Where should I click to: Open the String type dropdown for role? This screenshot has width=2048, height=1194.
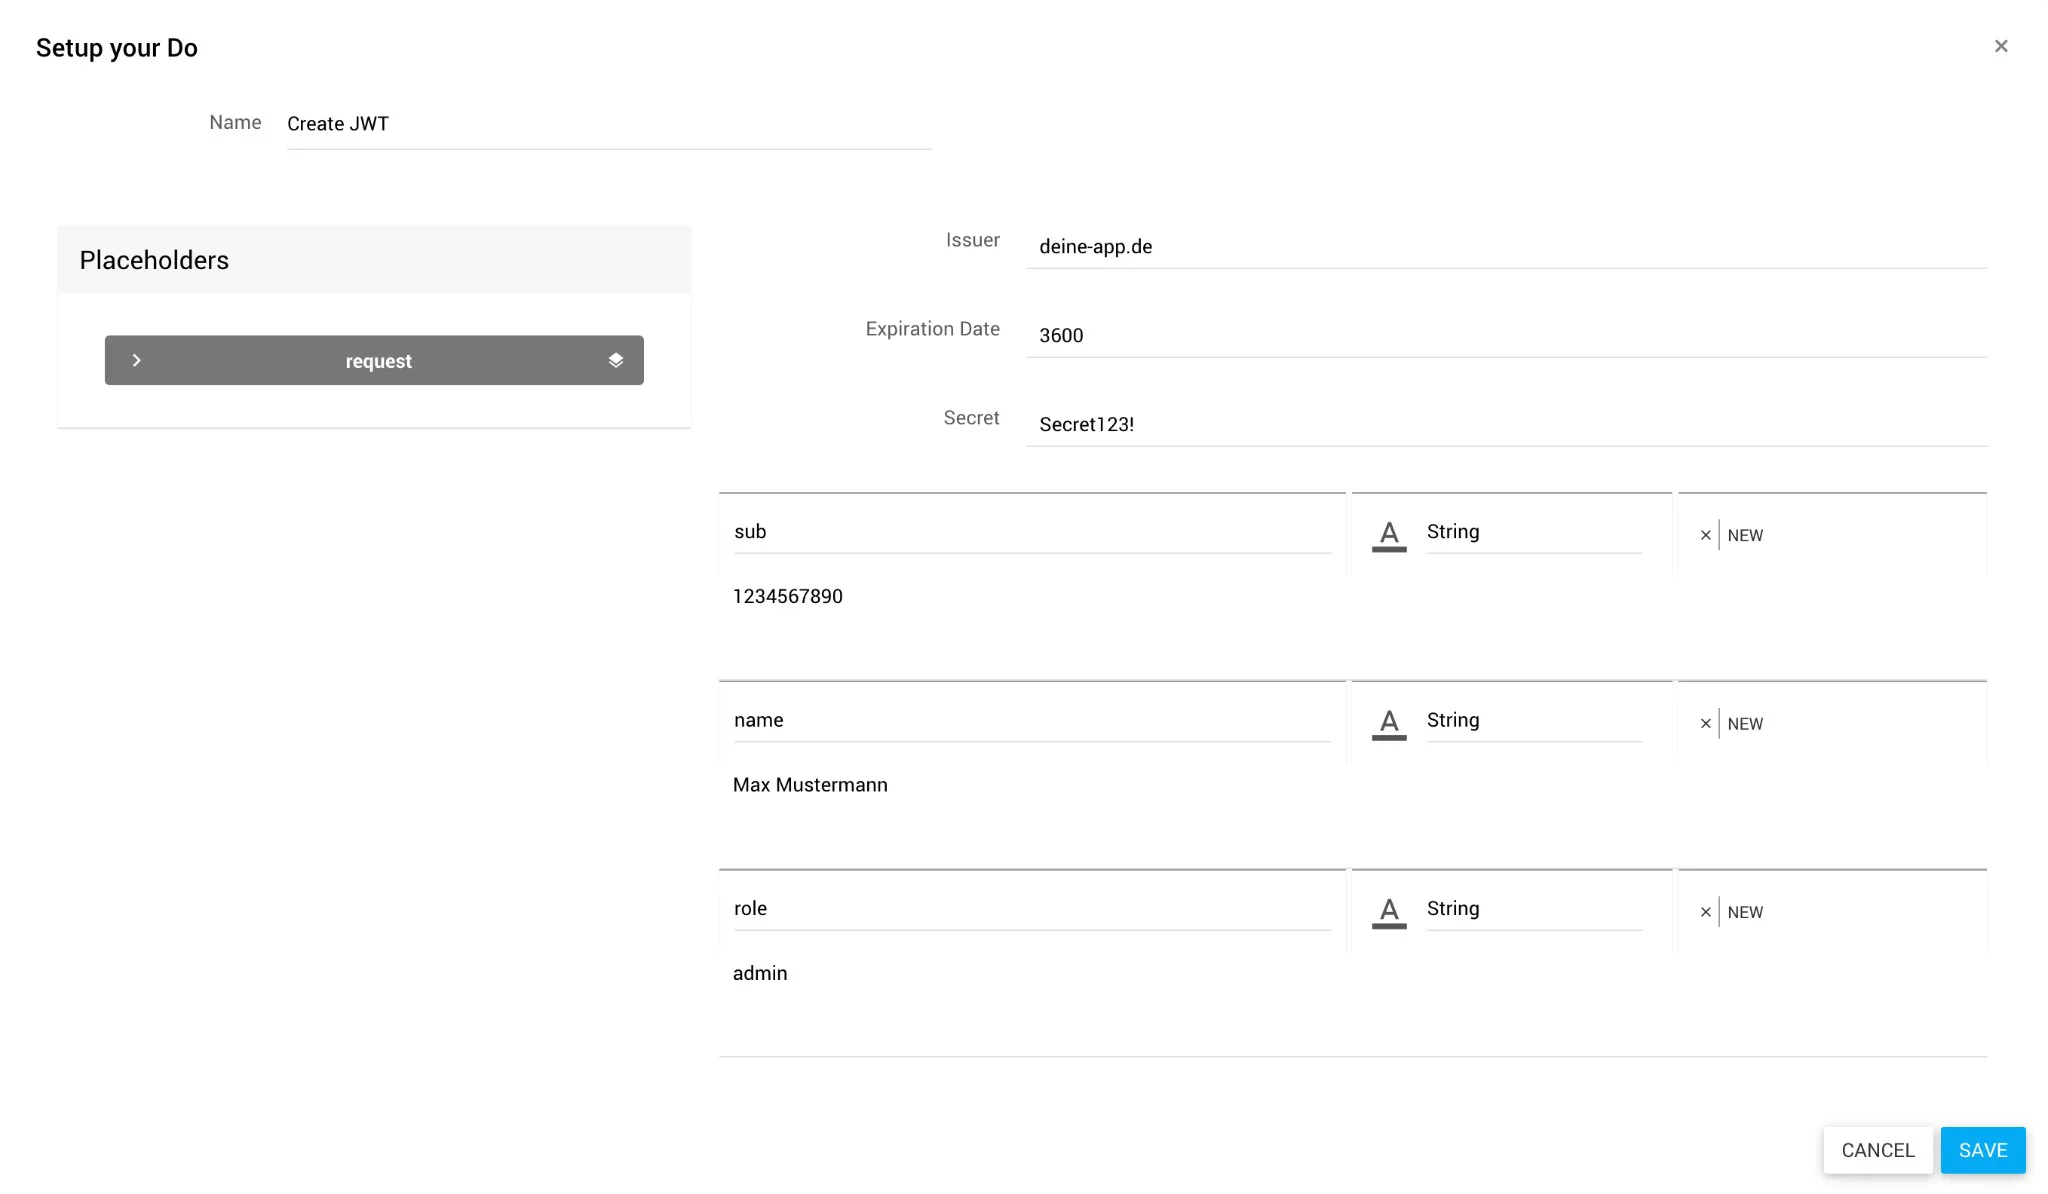(1532, 908)
